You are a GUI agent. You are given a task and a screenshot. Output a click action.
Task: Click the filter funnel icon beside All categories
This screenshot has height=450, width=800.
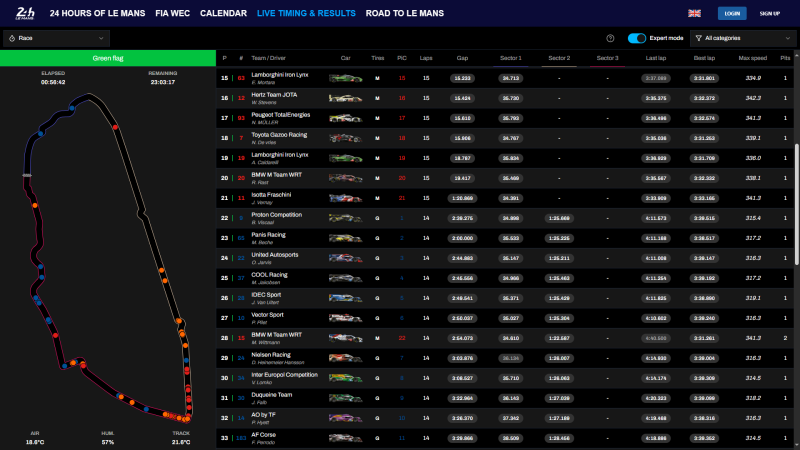698,38
